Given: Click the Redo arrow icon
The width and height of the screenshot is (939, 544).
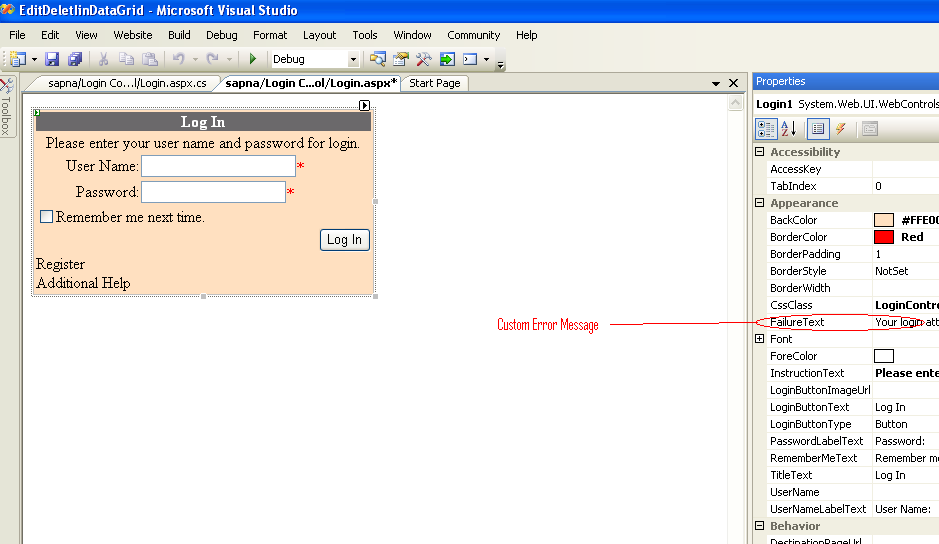Looking at the screenshot, I should tap(213, 59).
